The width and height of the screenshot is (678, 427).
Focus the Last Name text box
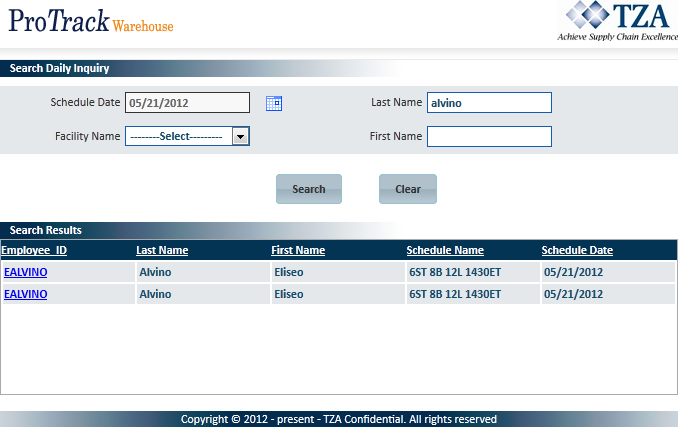point(489,103)
